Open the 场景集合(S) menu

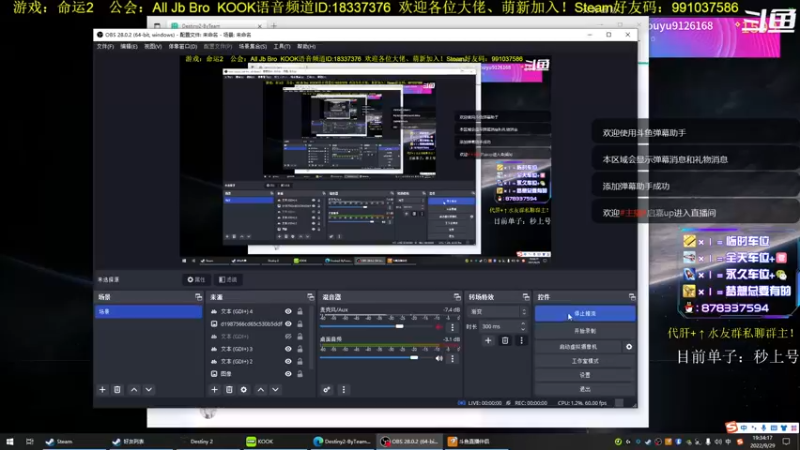tap(253, 46)
